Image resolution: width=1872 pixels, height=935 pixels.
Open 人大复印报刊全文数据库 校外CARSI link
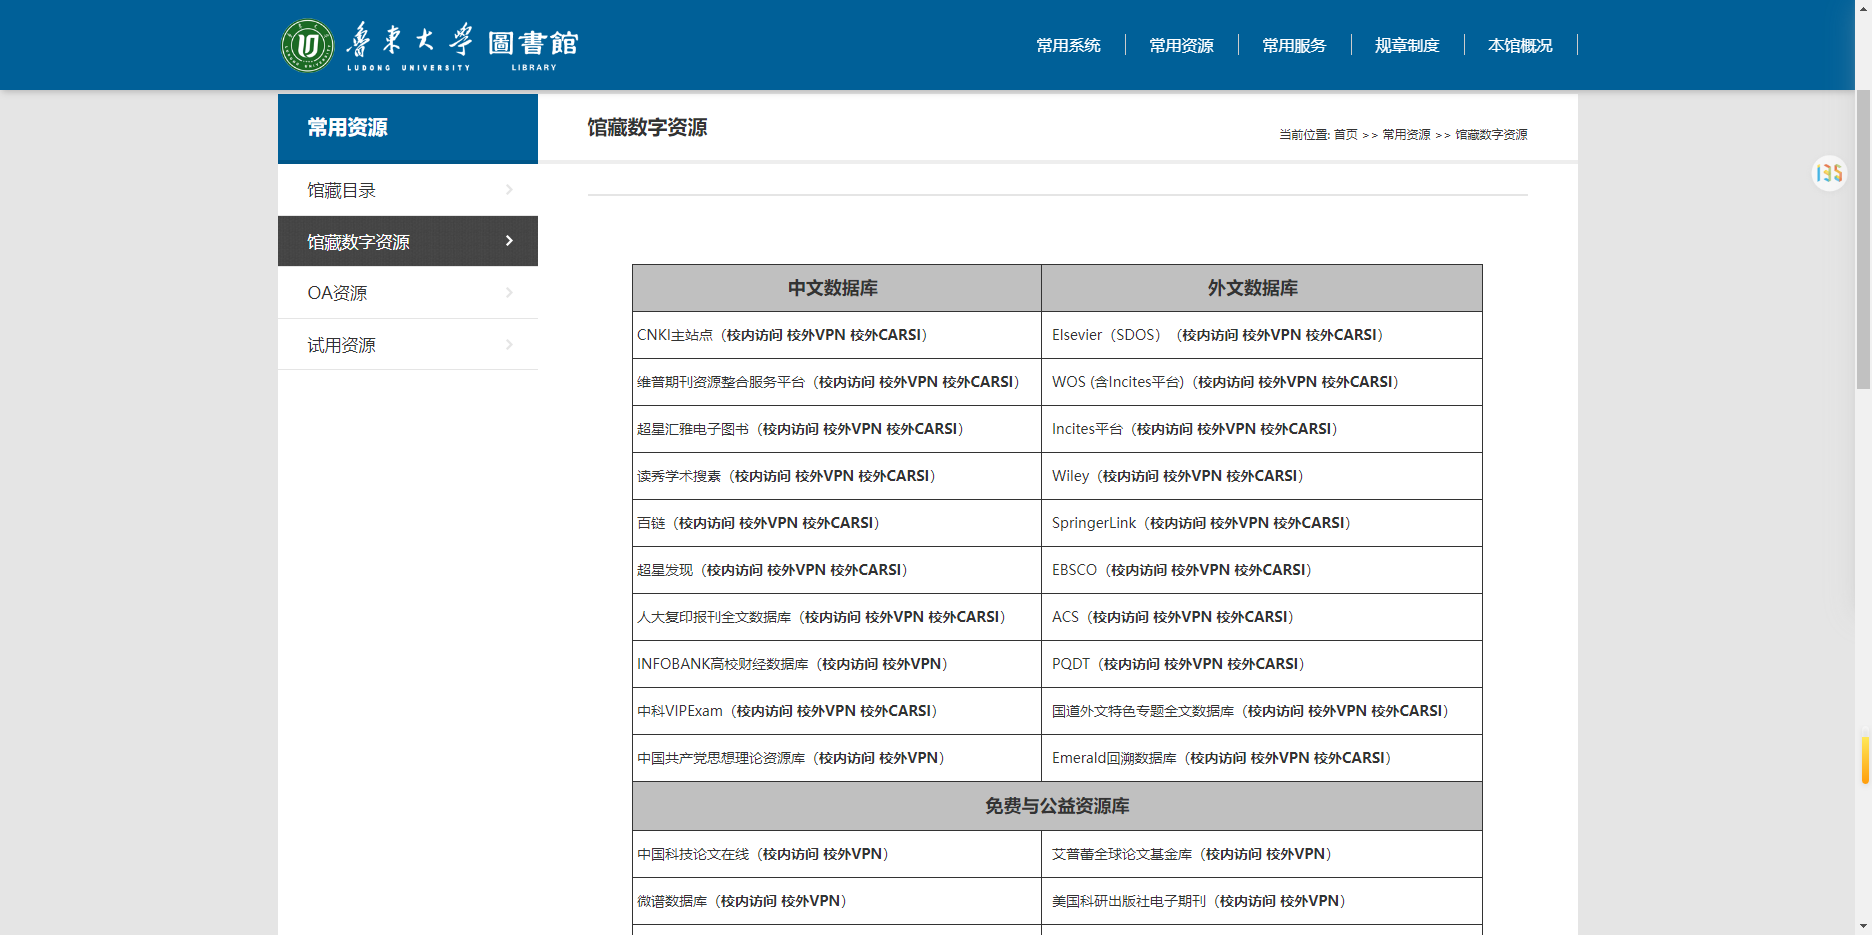[x=963, y=617]
